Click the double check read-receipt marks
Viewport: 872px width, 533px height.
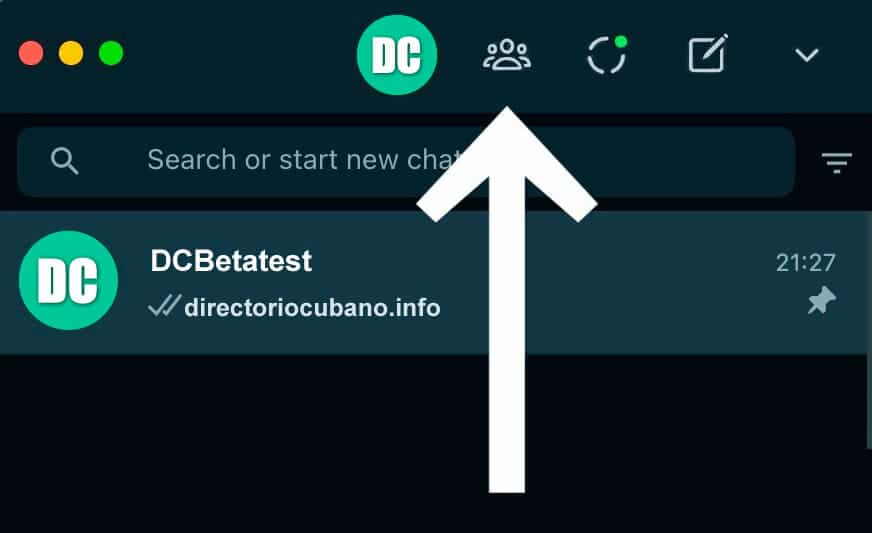(x=165, y=306)
